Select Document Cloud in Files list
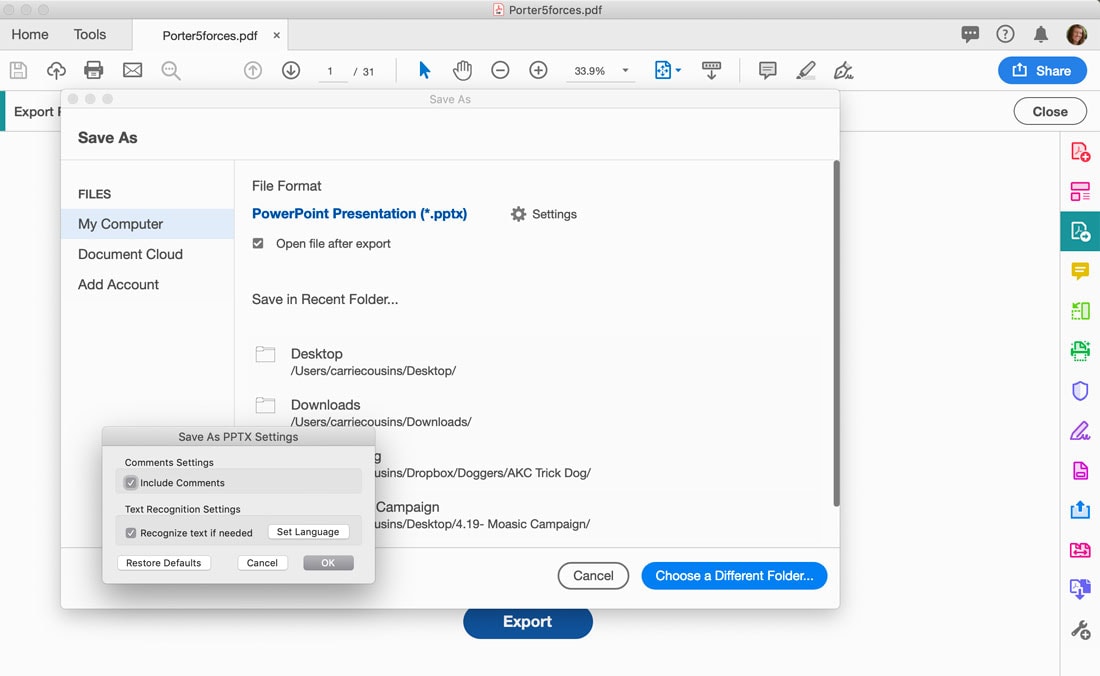 pos(130,254)
